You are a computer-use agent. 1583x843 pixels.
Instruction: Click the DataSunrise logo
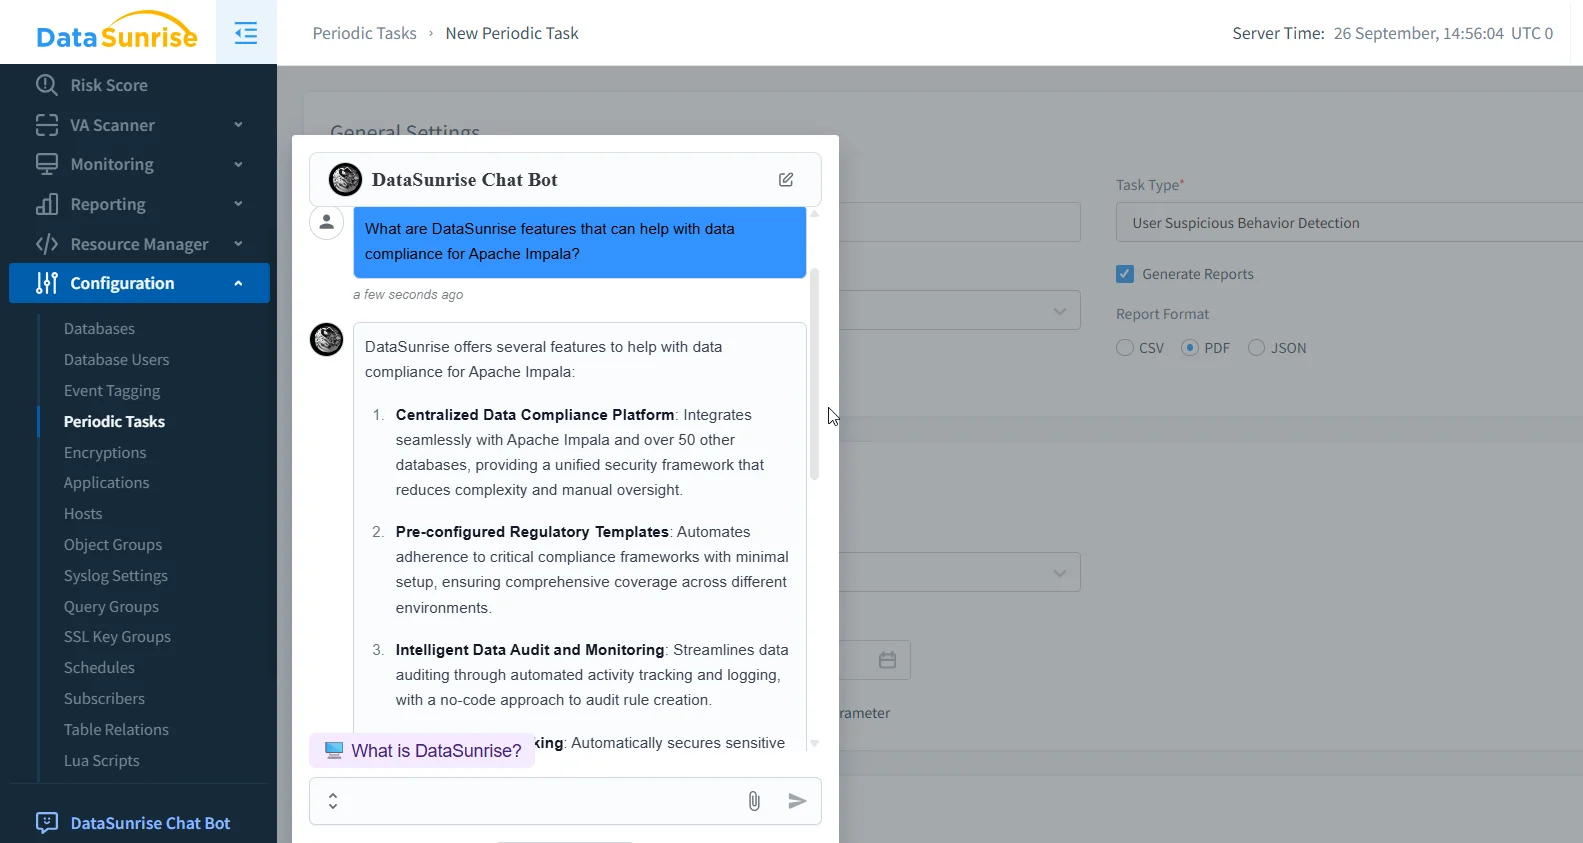[x=117, y=31]
